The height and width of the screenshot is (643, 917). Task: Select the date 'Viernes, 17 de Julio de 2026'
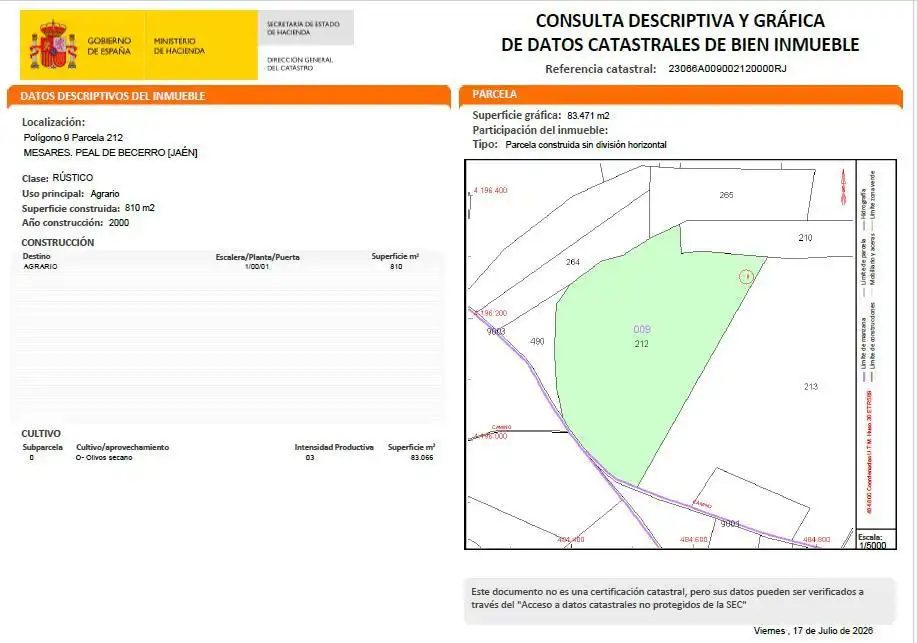813,631
